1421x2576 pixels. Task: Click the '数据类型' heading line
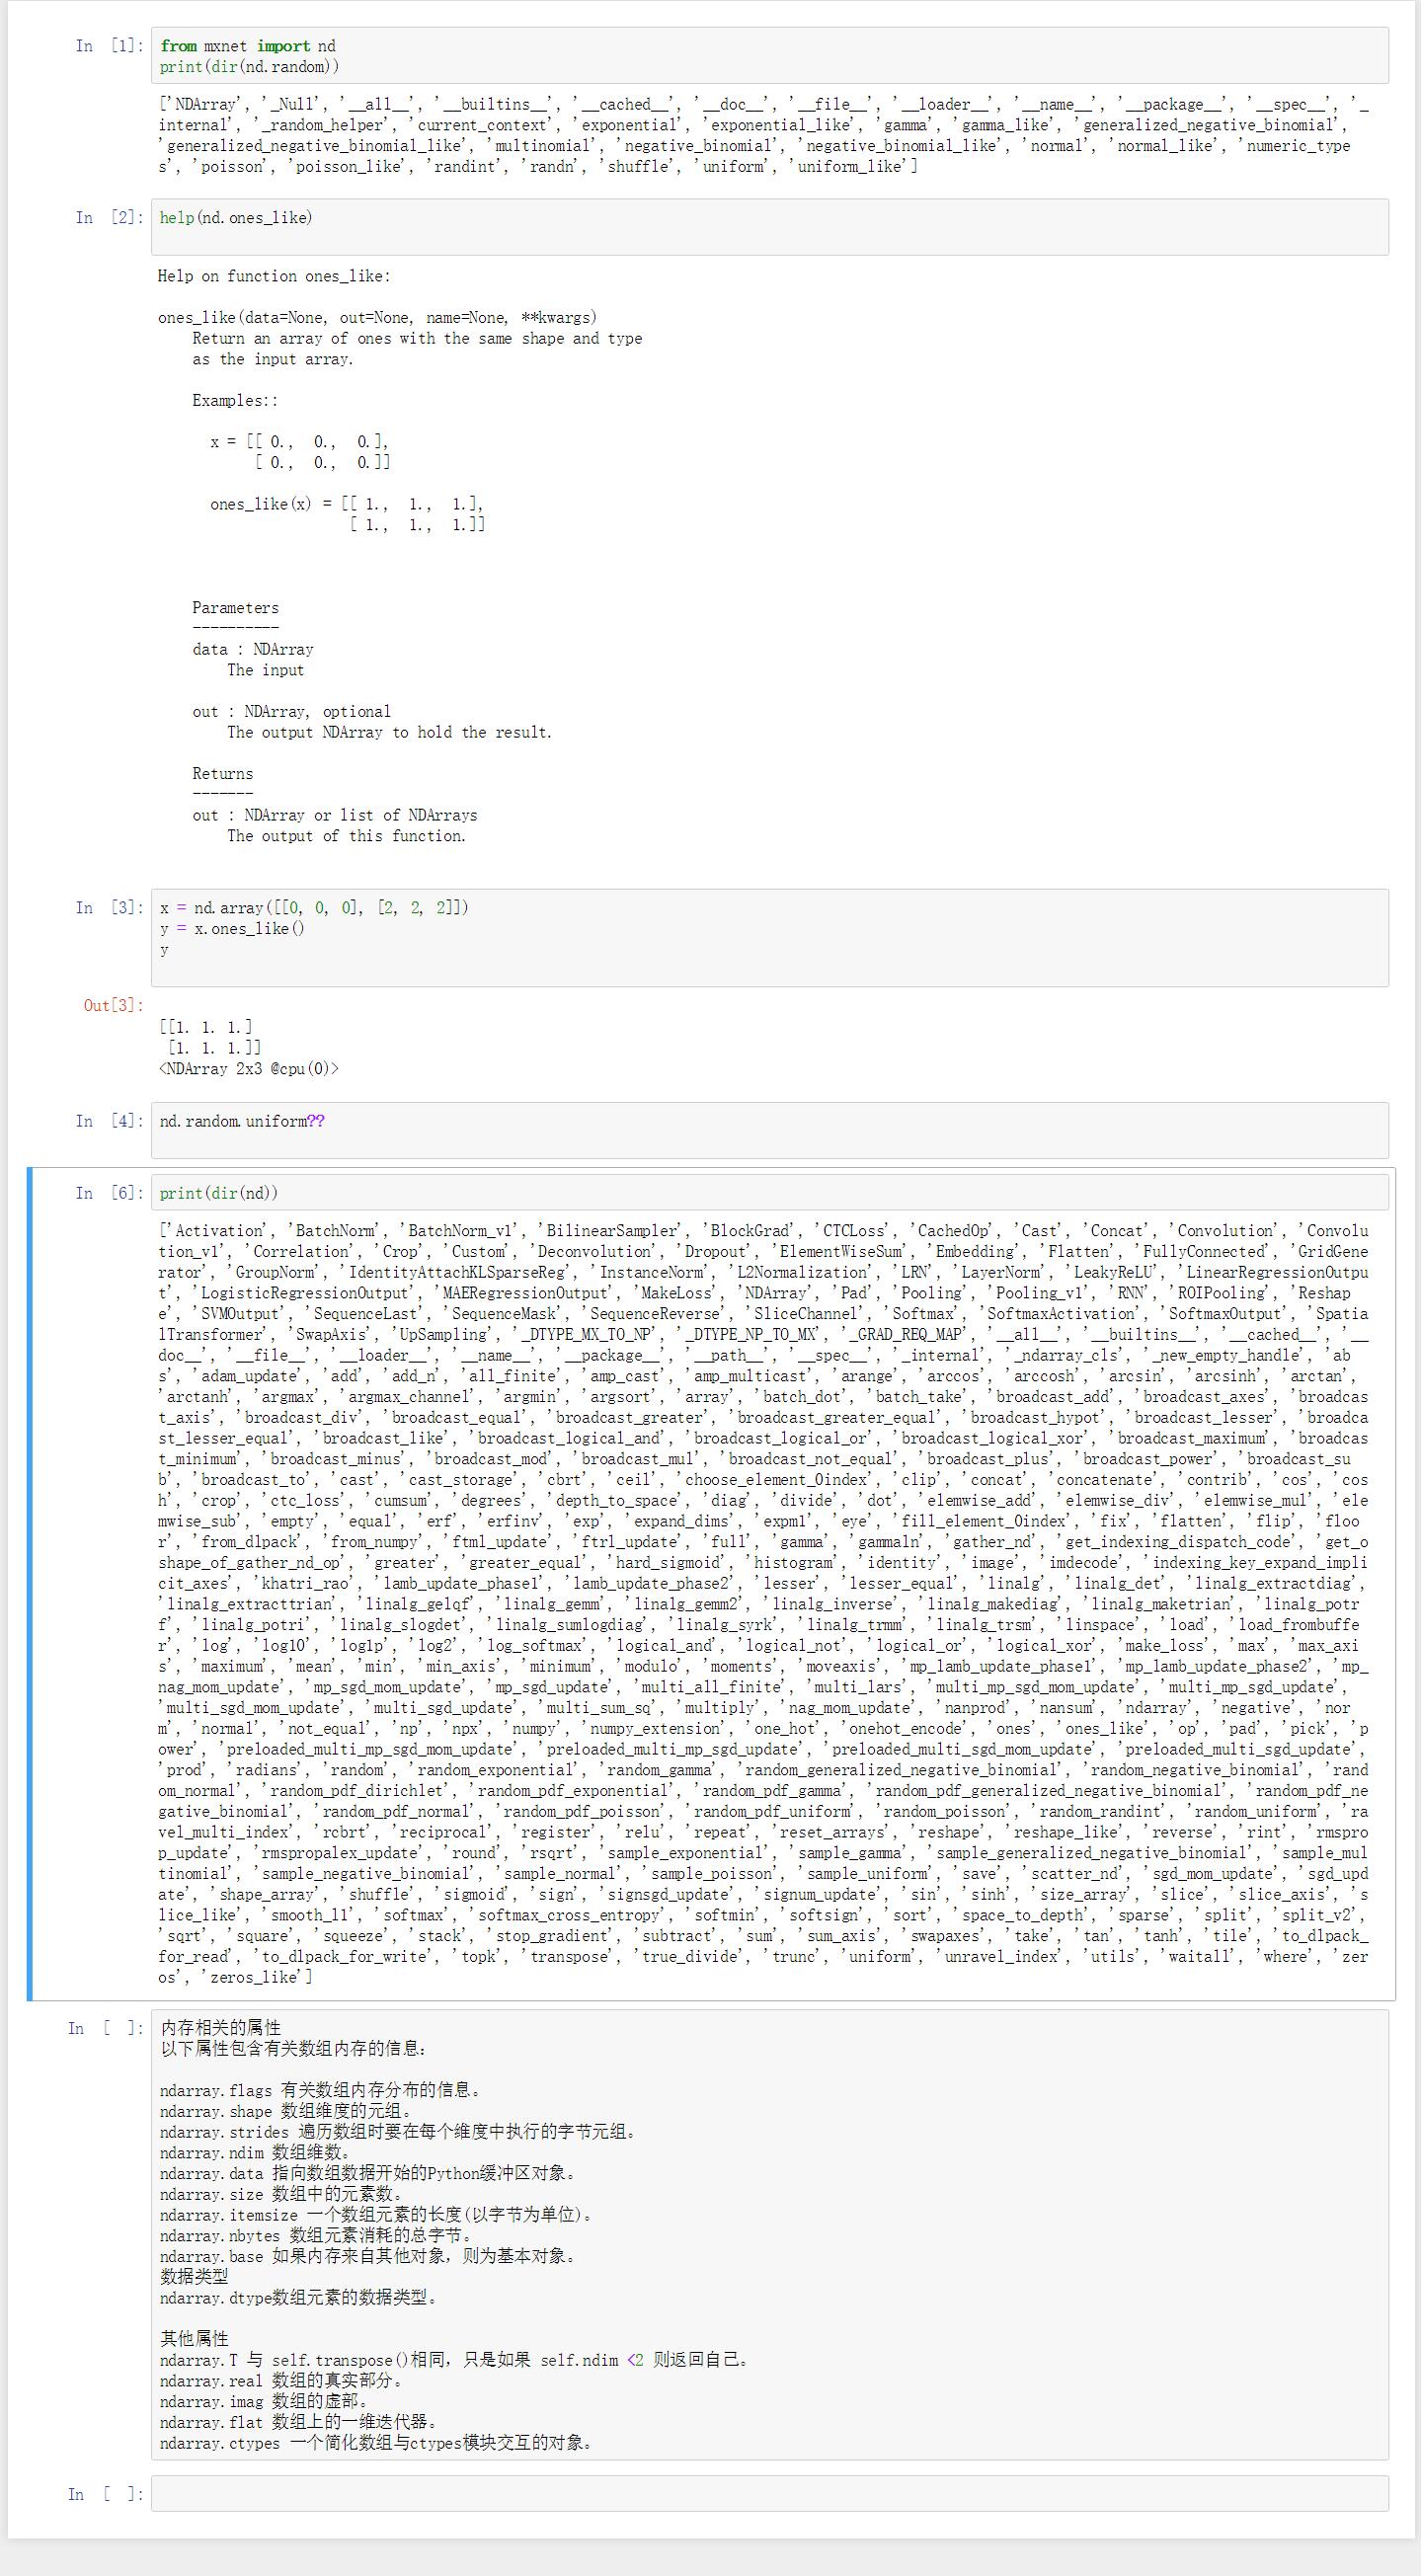pos(194,2276)
